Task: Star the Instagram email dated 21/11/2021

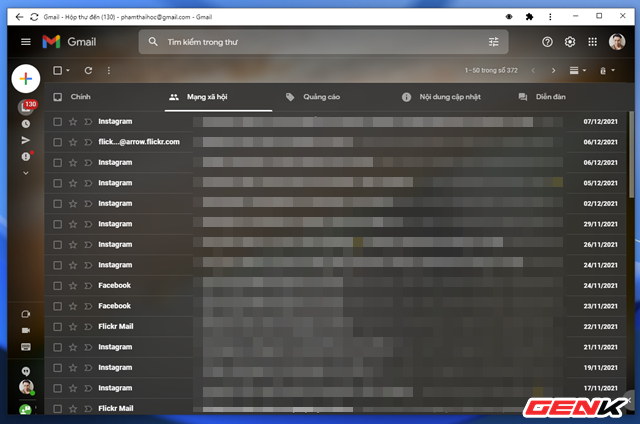Action: click(x=73, y=347)
